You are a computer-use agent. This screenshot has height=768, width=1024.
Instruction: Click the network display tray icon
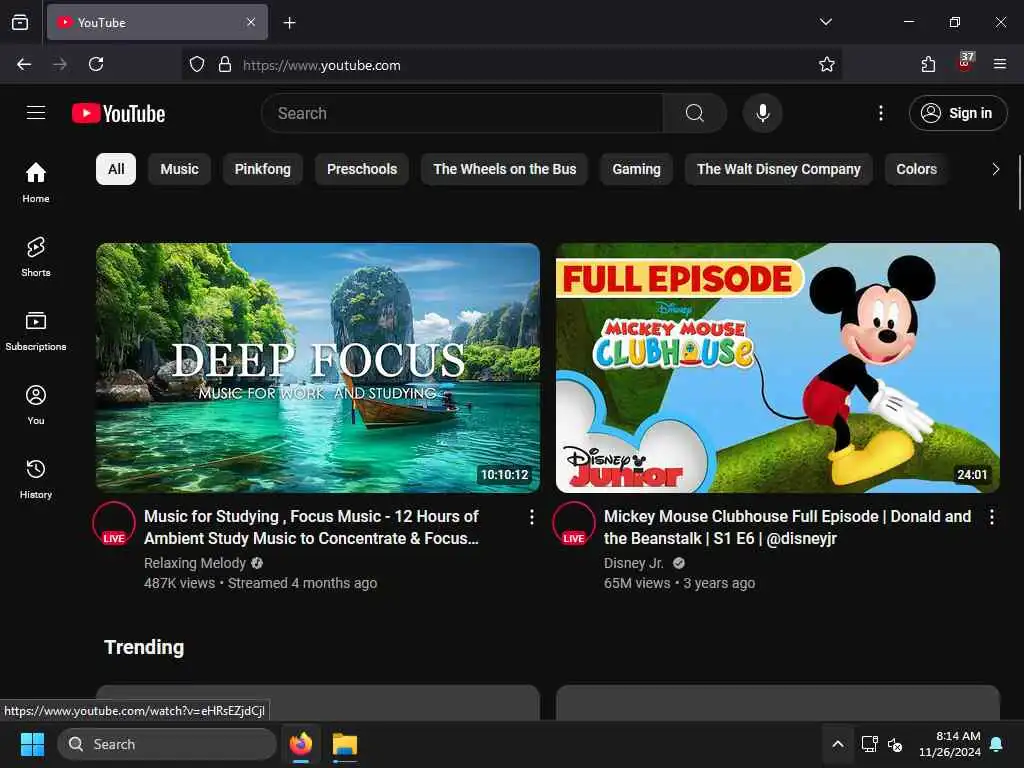[x=869, y=744]
